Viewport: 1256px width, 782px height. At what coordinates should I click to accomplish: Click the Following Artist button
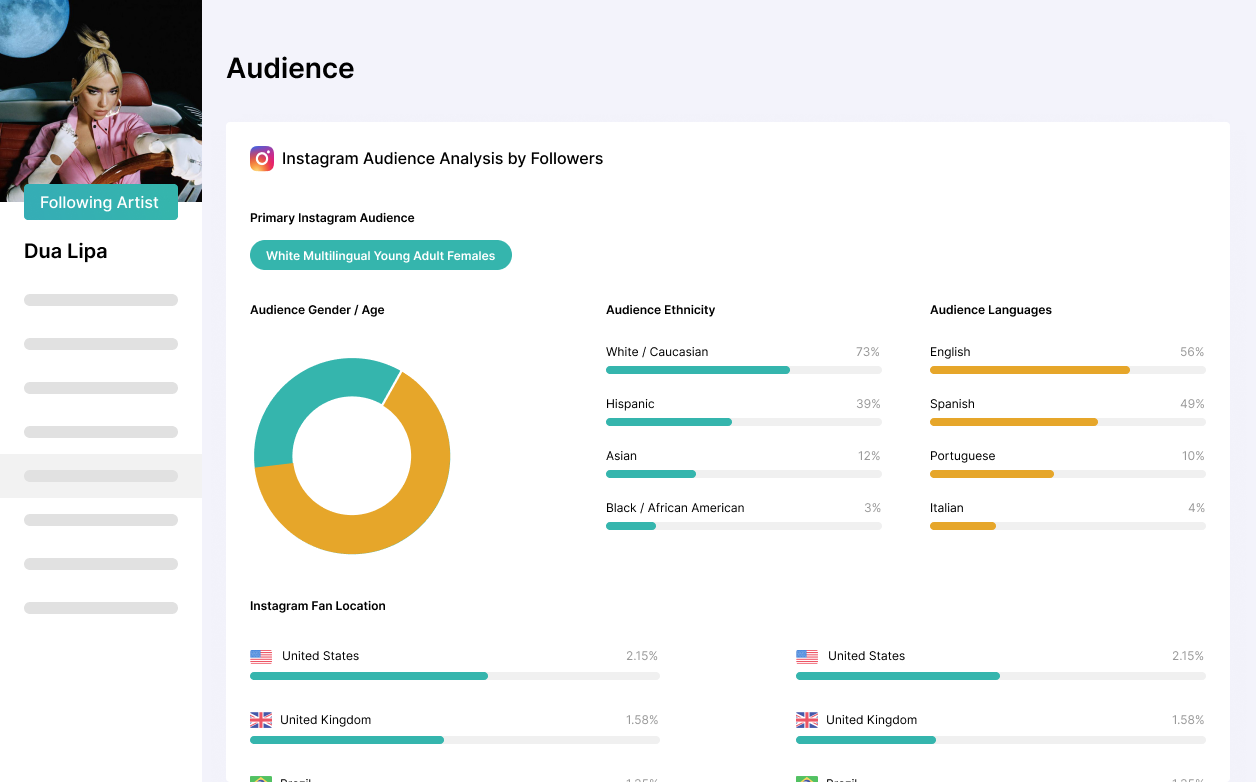pyautogui.click(x=101, y=202)
